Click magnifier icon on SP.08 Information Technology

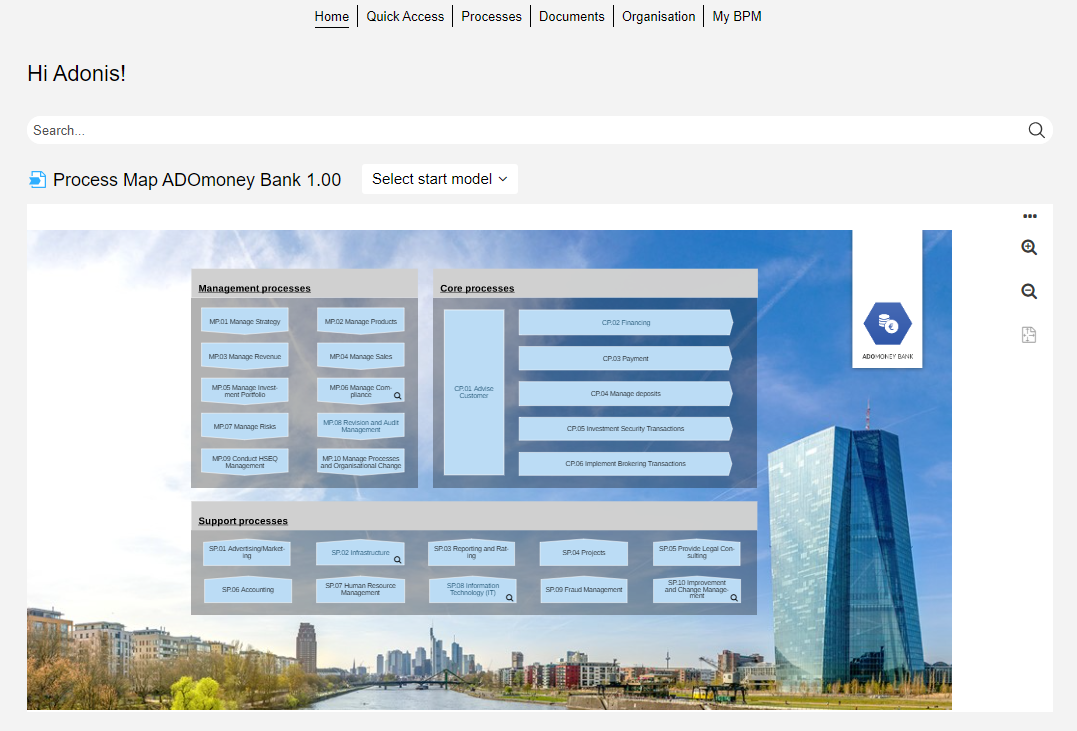point(509,597)
